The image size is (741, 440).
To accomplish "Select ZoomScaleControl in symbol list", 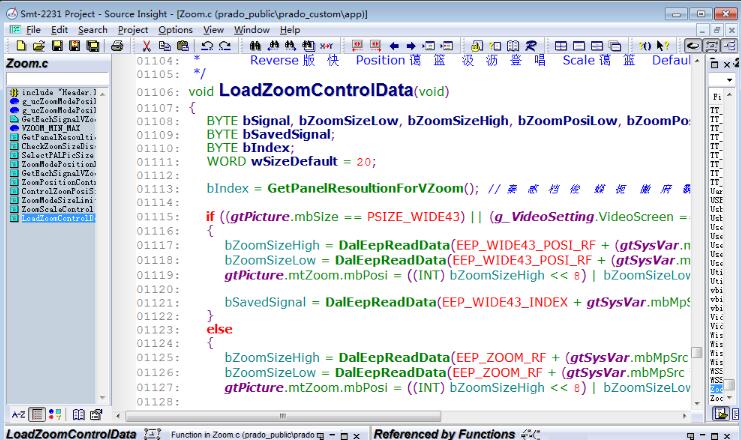I will [x=58, y=208].
